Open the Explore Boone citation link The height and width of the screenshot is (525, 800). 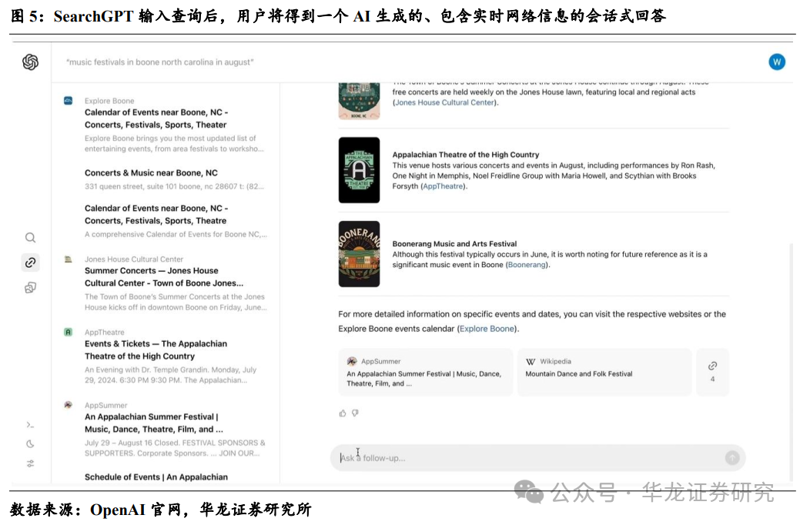(487, 329)
